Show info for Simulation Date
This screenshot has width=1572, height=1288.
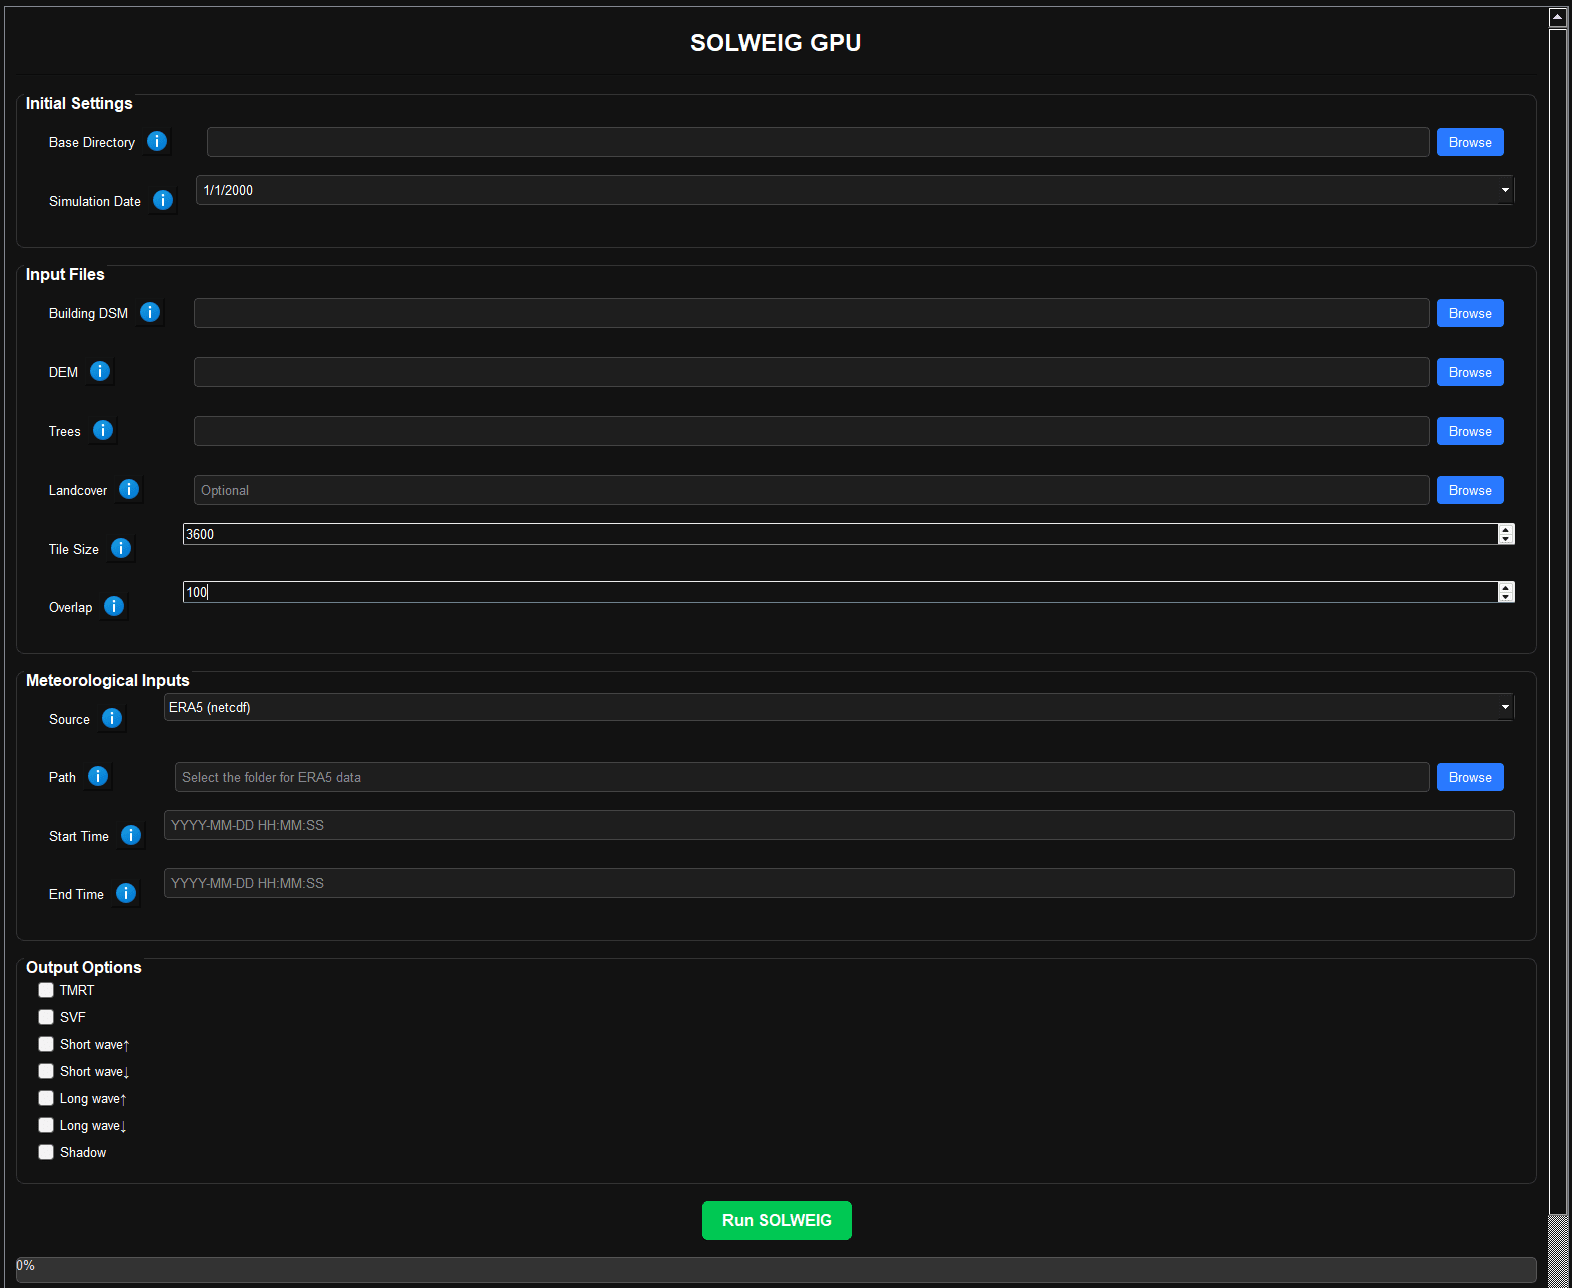click(x=163, y=200)
